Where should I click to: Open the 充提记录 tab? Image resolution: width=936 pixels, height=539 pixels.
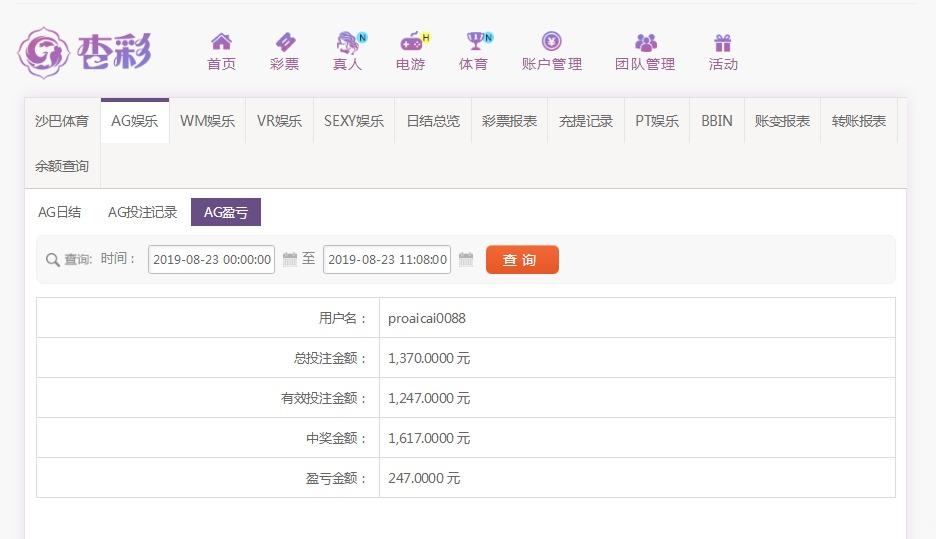pyautogui.click(x=586, y=121)
